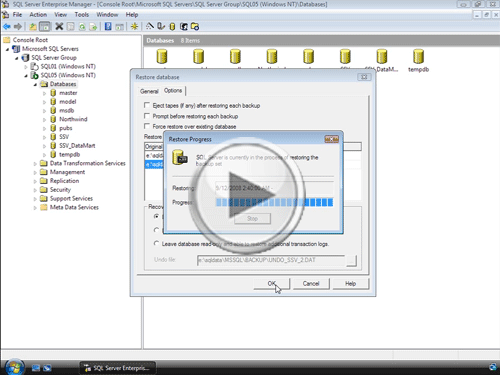Select Console Root in the tree

click(30, 40)
